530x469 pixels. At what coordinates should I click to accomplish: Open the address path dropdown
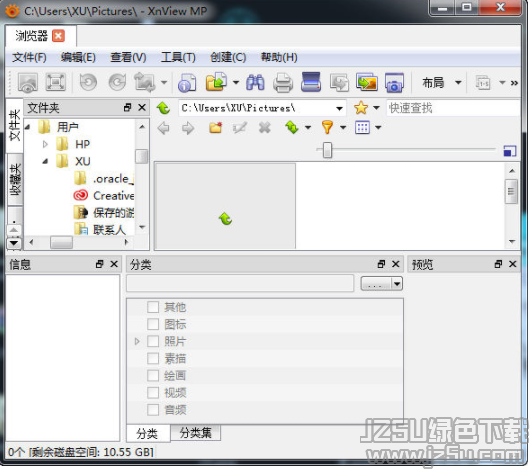(339, 108)
